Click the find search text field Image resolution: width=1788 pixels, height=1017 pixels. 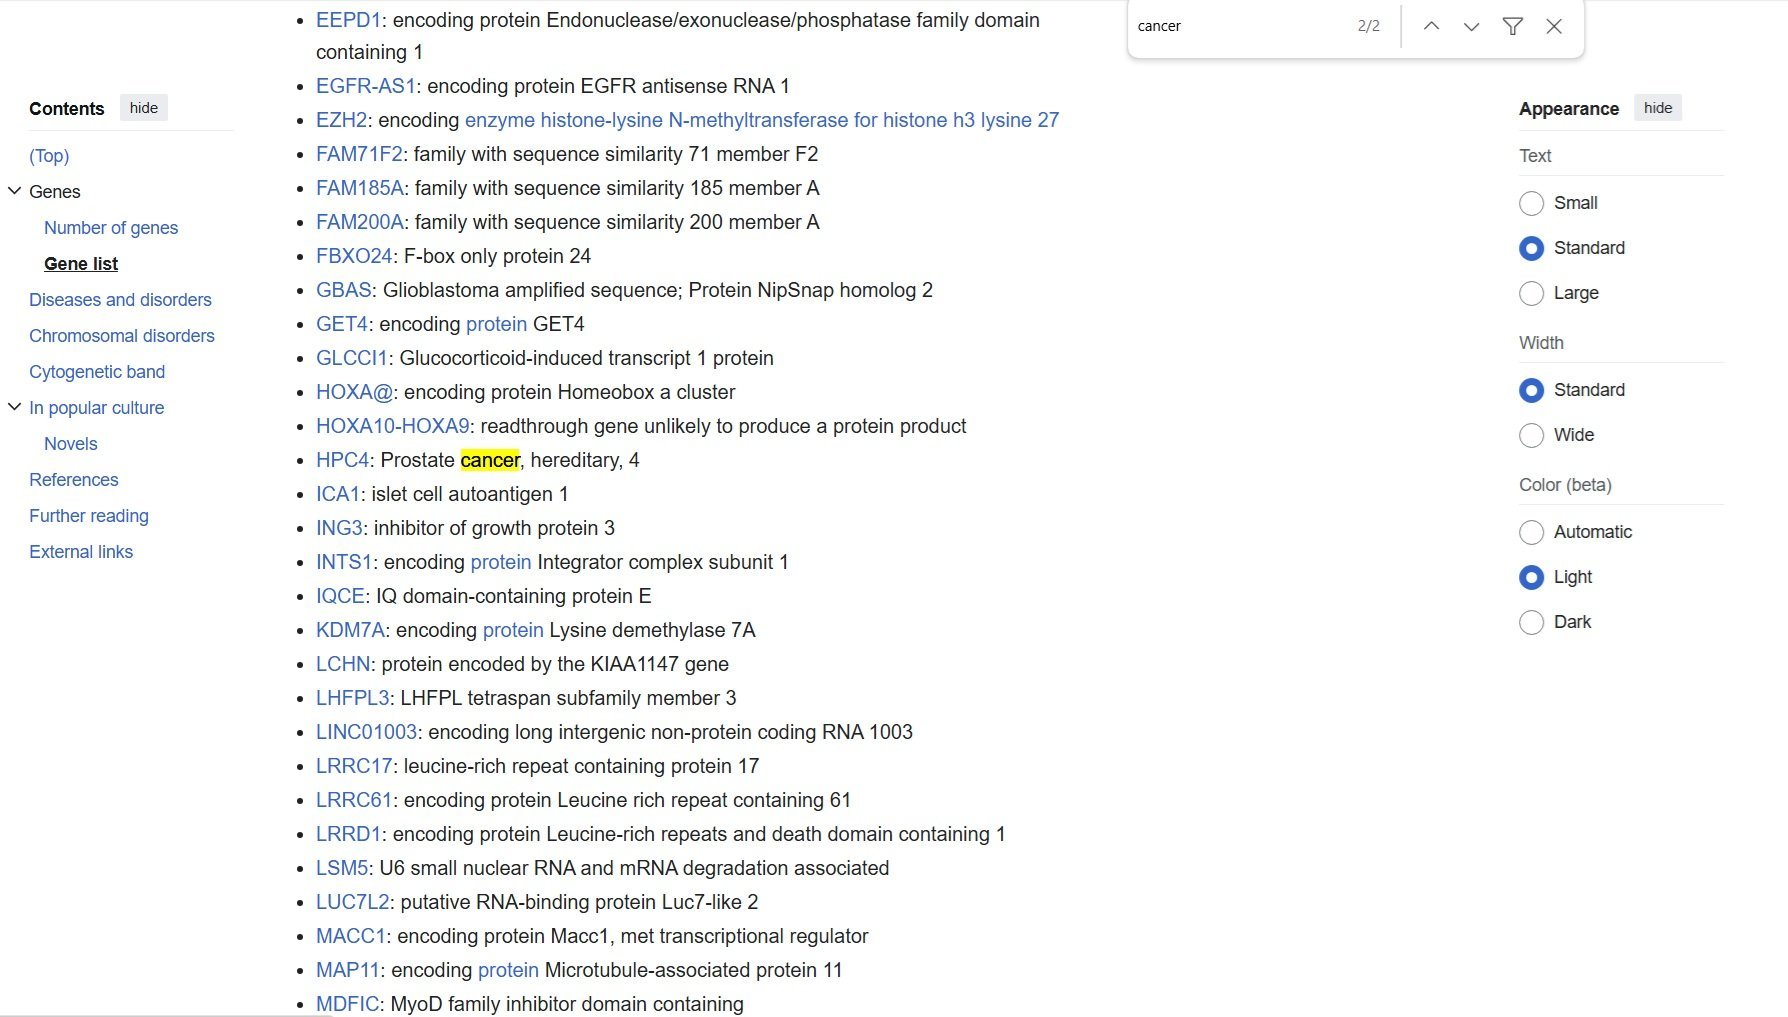point(1240,27)
